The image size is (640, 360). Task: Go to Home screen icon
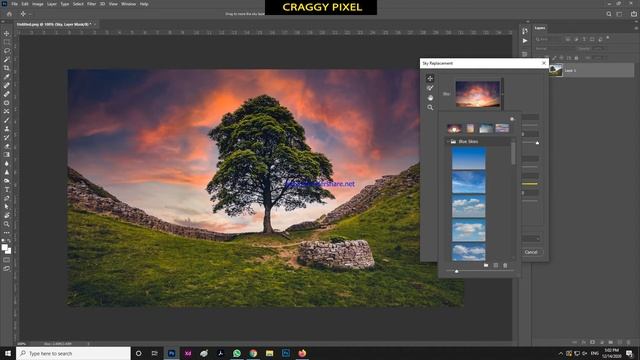tap(9, 14)
